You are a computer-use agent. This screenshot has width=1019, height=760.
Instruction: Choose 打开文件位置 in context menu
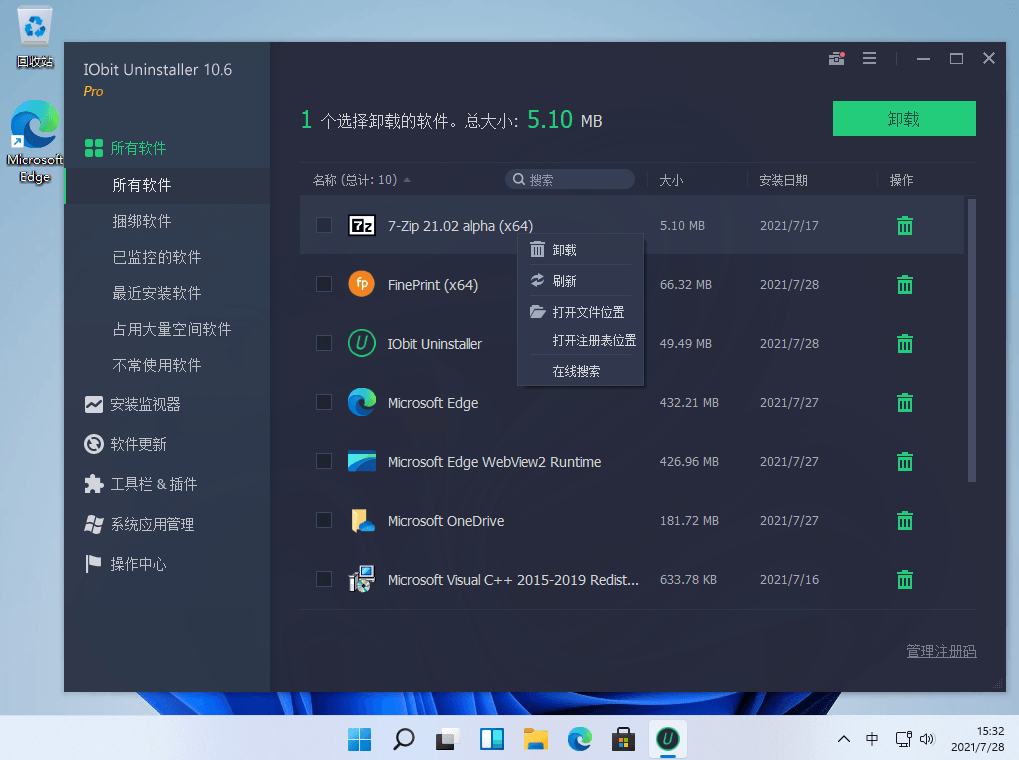pyautogui.click(x=580, y=312)
